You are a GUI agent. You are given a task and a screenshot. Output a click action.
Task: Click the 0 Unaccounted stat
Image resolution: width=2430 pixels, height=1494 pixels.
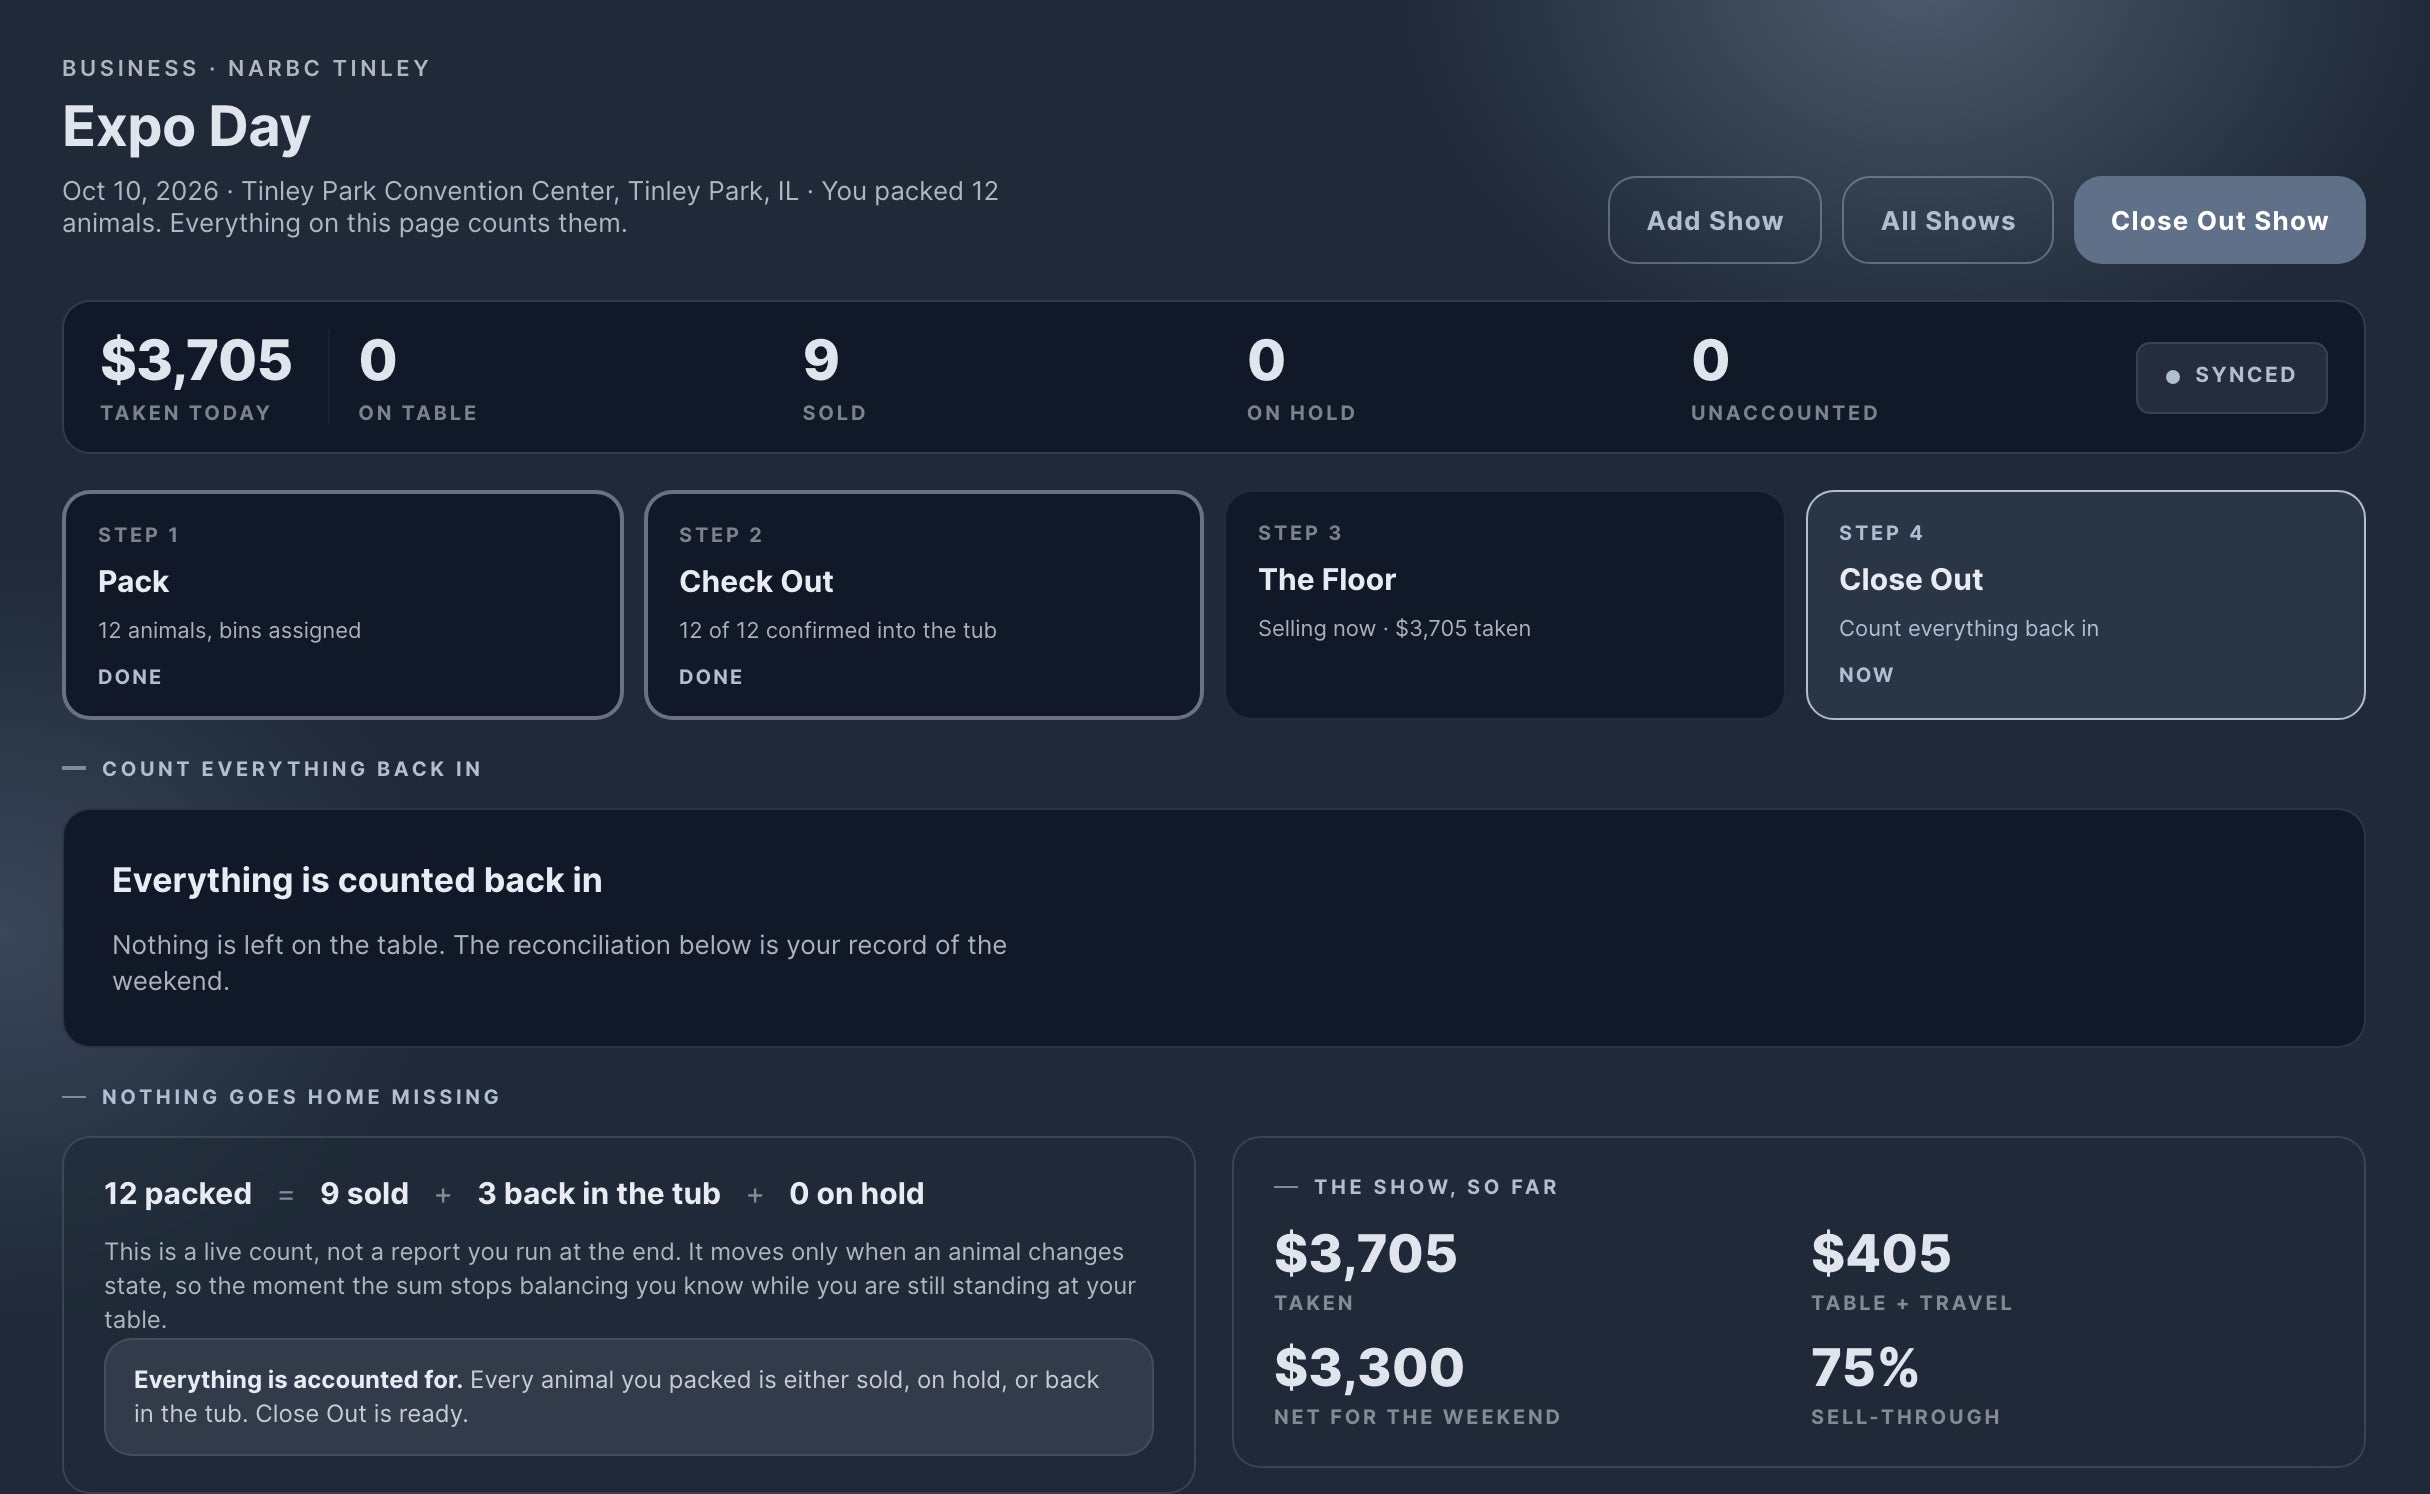pos(1784,377)
